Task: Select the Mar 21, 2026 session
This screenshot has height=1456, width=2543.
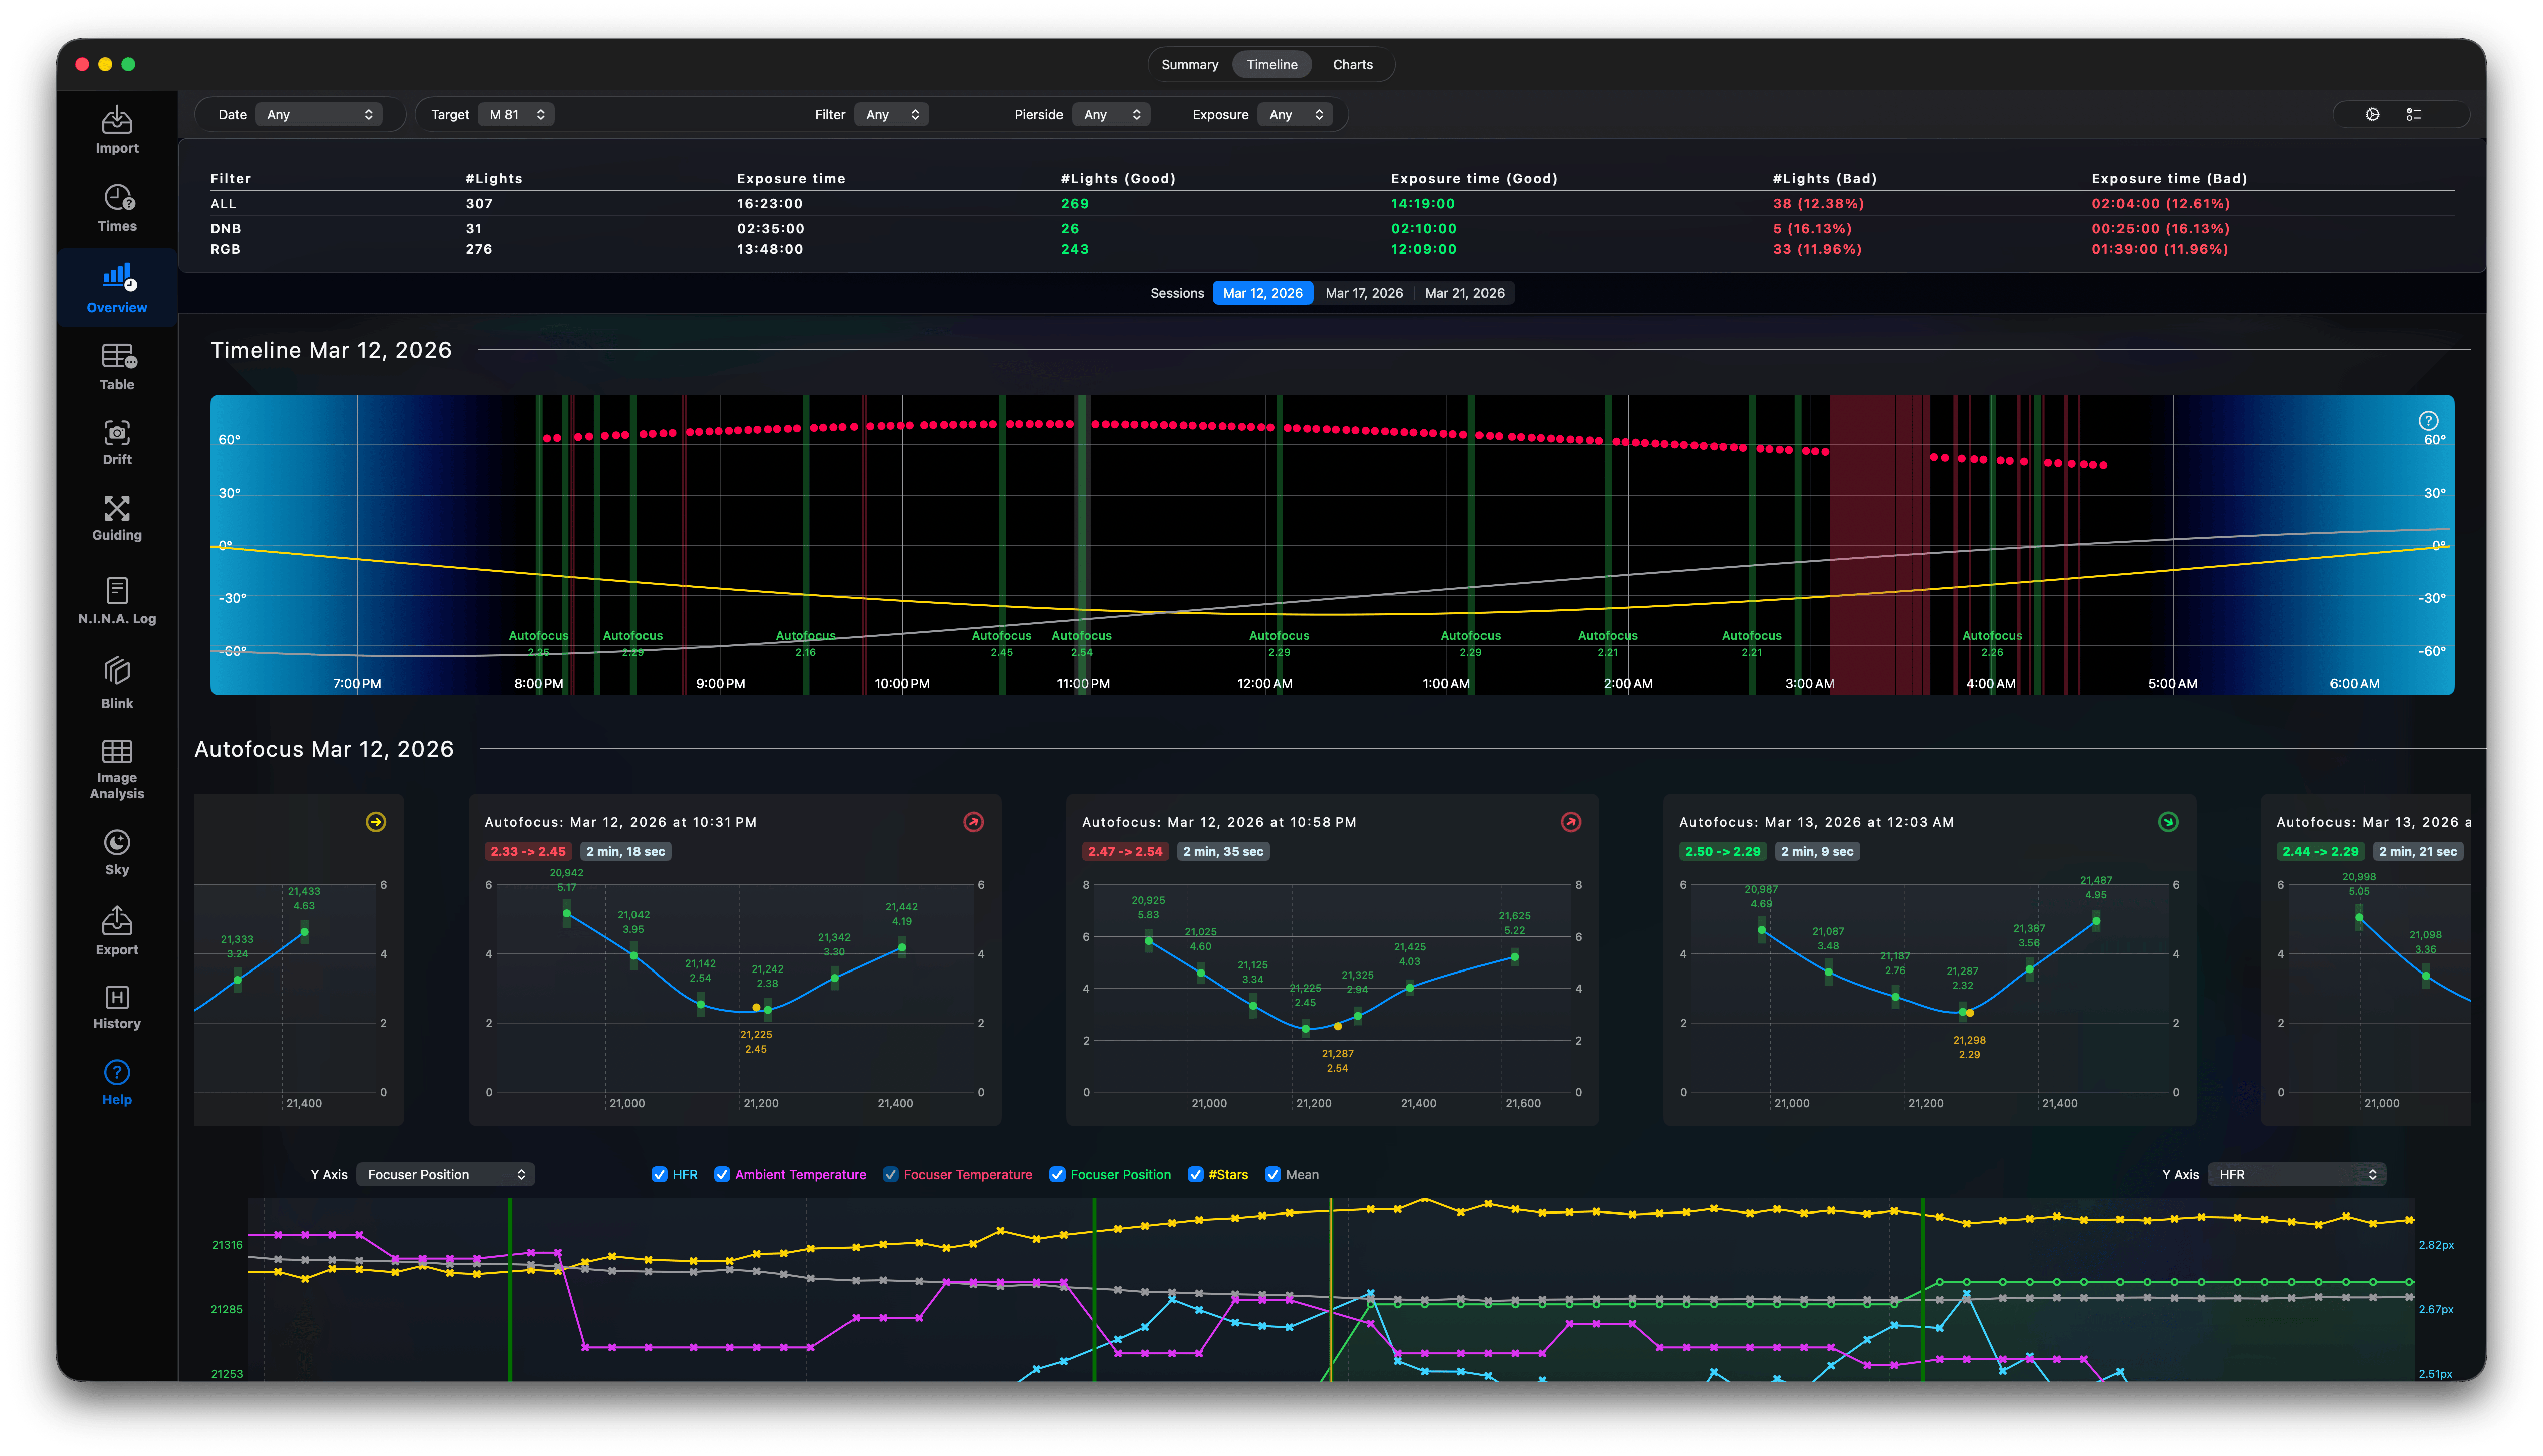Action: pyautogui.click(x=1464, y=293)
